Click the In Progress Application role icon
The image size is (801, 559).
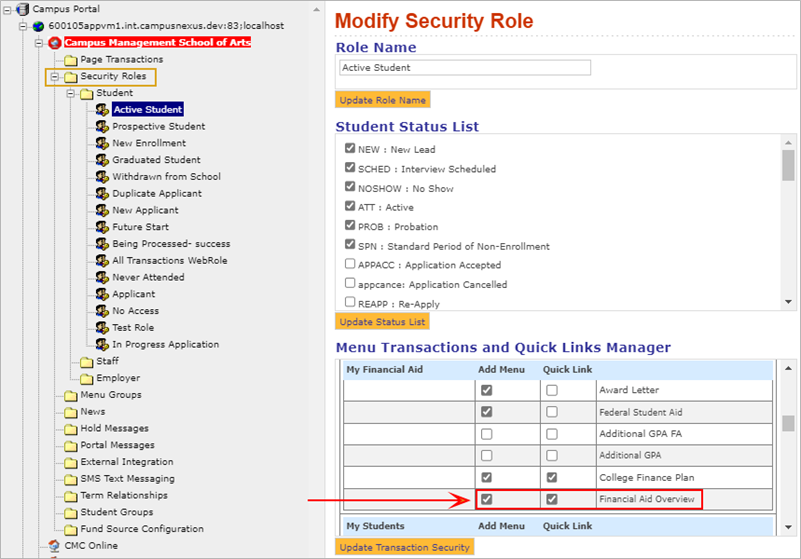[102, 344]
